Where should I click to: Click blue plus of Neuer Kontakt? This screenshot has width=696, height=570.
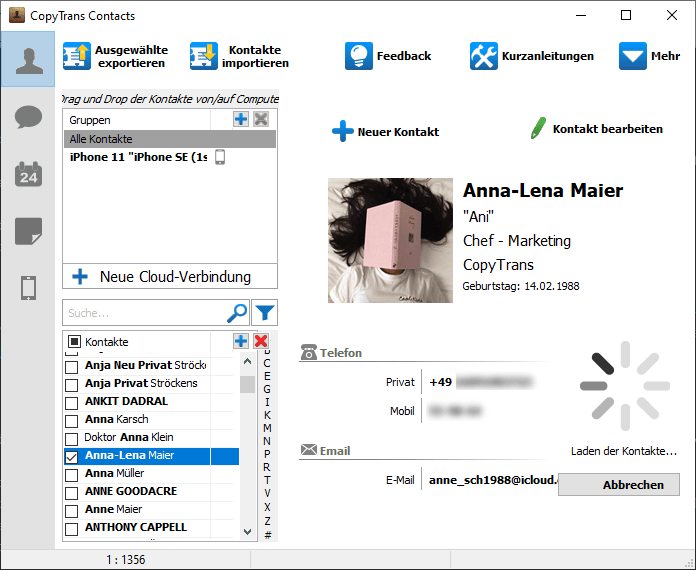click(343, 131)
